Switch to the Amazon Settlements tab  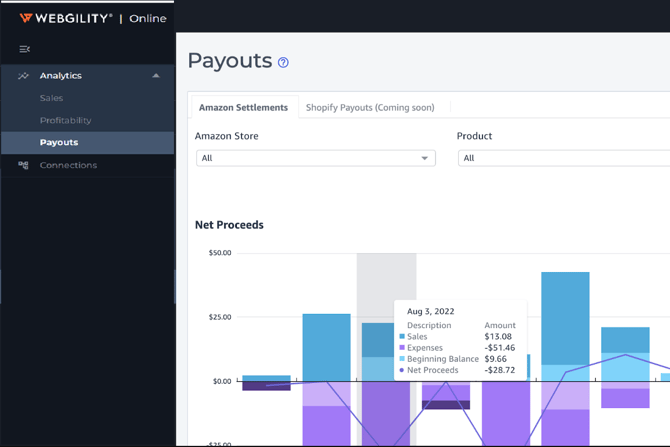coord(243,107)
